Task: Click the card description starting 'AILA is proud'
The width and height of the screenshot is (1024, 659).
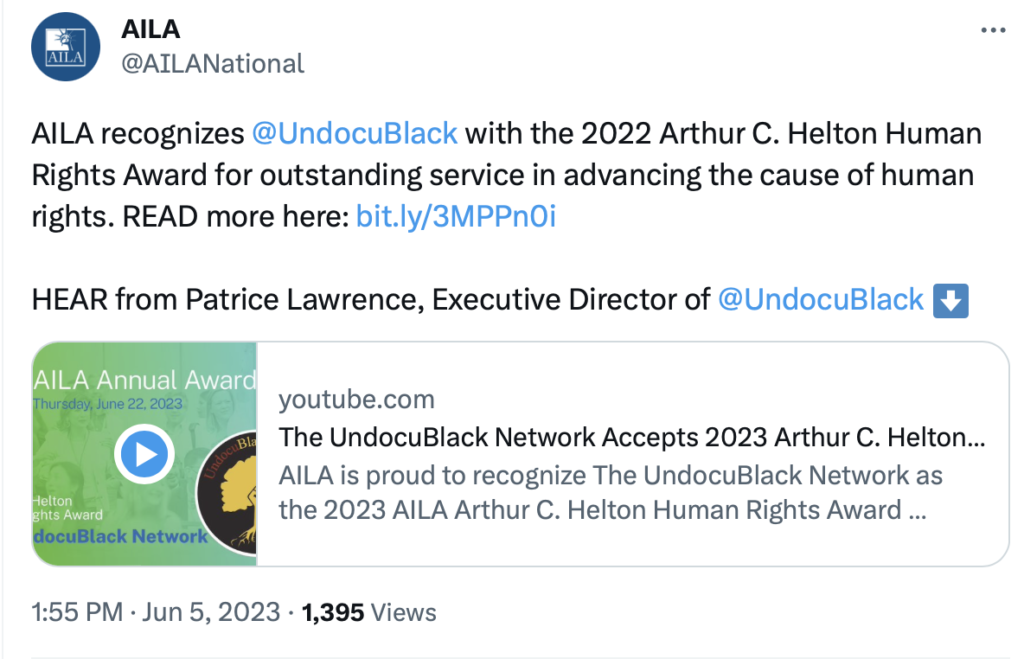Action: tap(610, 492)
